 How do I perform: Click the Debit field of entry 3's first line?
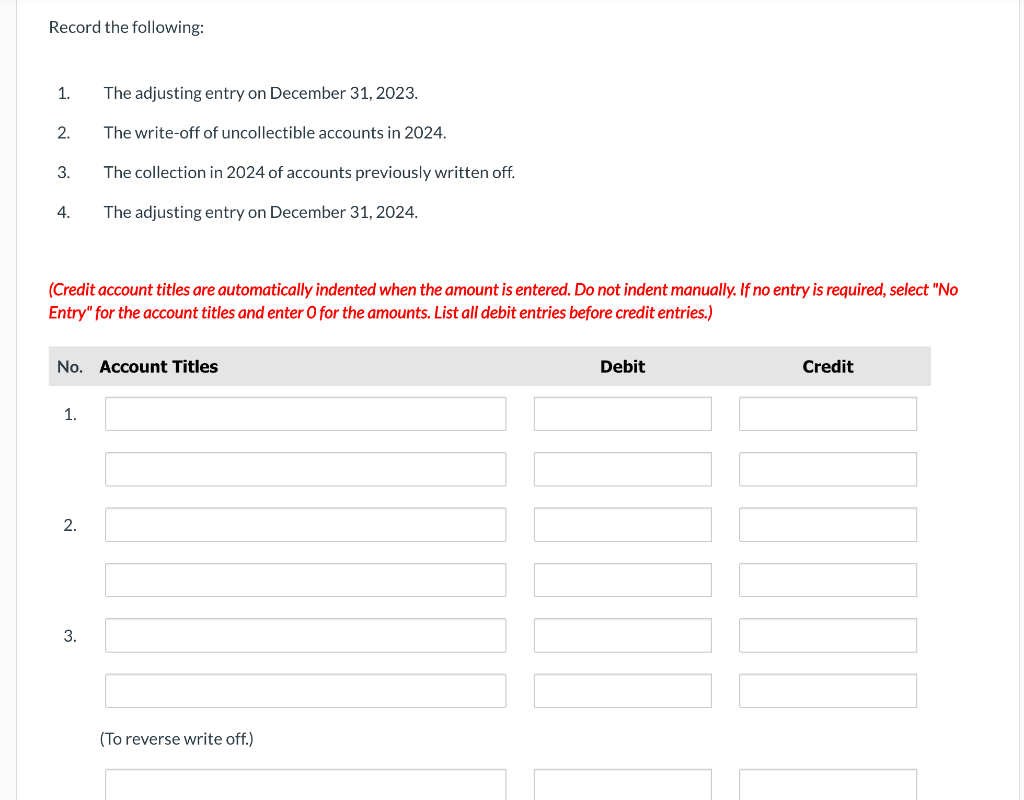pyautogui.click(x=622, y=634)
